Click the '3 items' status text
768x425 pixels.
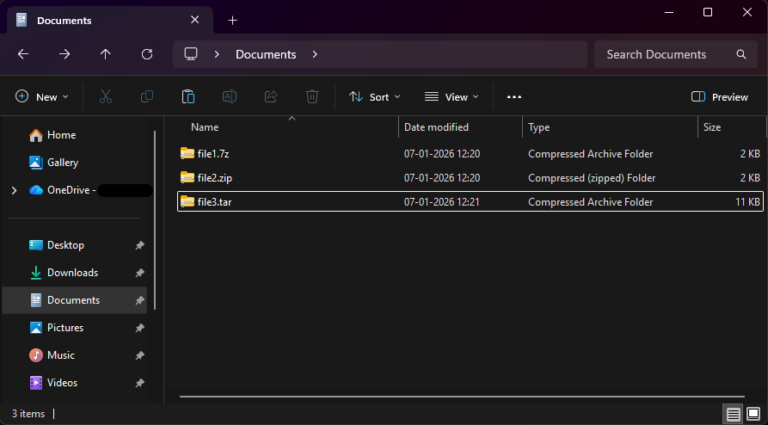coord(28,414)
